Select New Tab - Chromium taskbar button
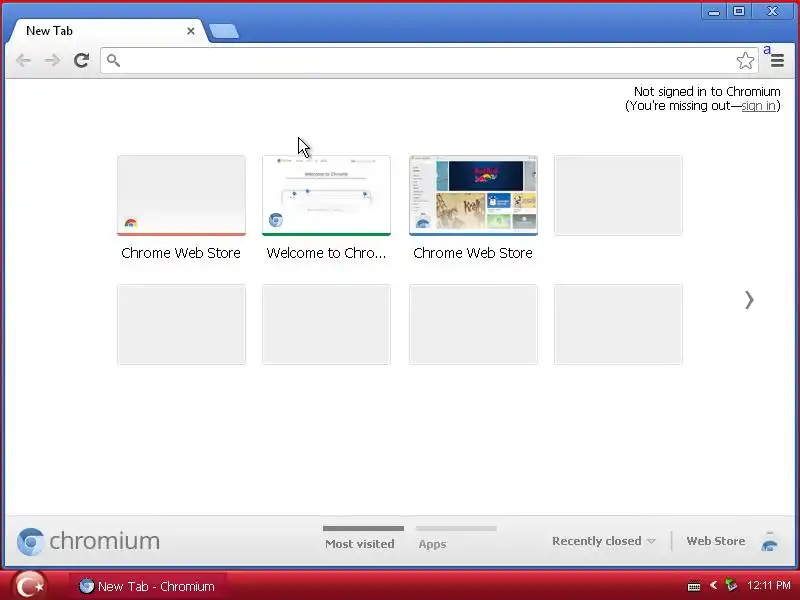 (x=148, y=586)
